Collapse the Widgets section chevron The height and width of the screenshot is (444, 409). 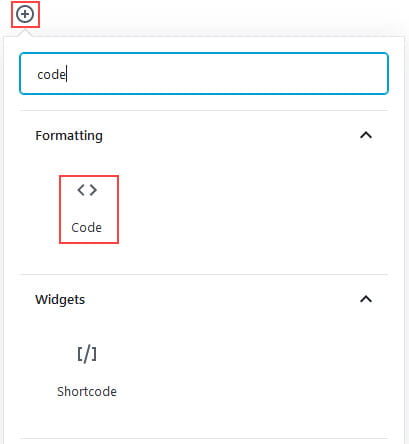click(366, 299)
